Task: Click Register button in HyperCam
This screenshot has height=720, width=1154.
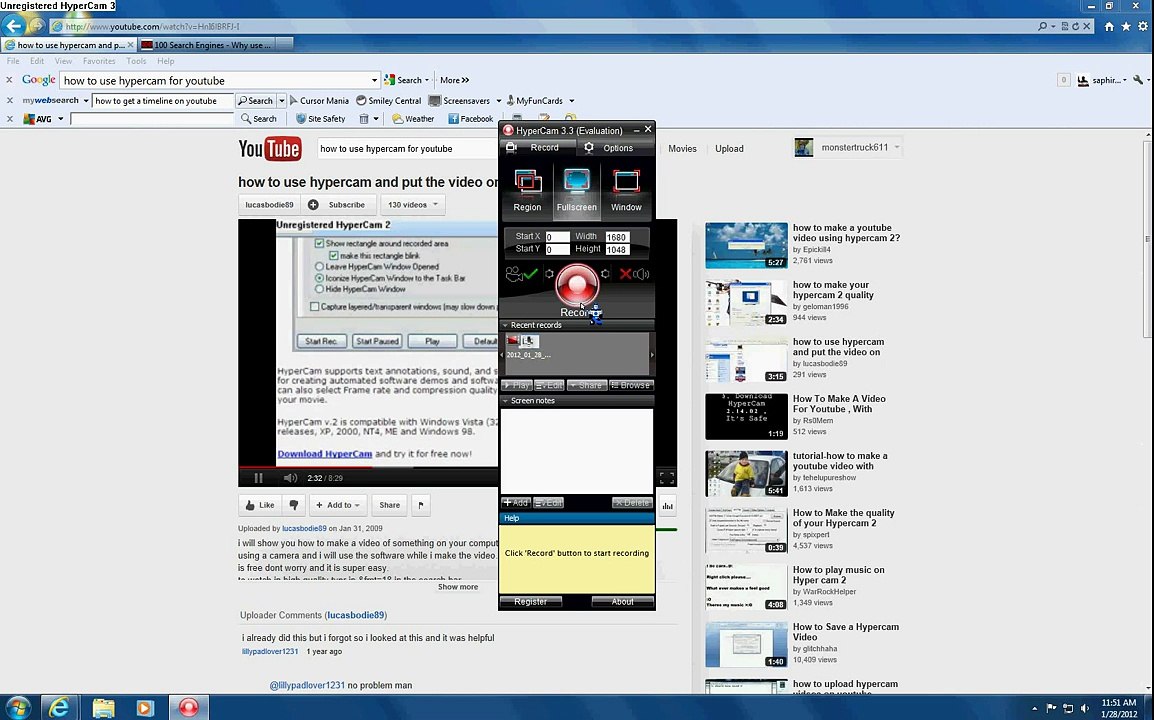Action: pyautogui.click(x=531, y=601)
